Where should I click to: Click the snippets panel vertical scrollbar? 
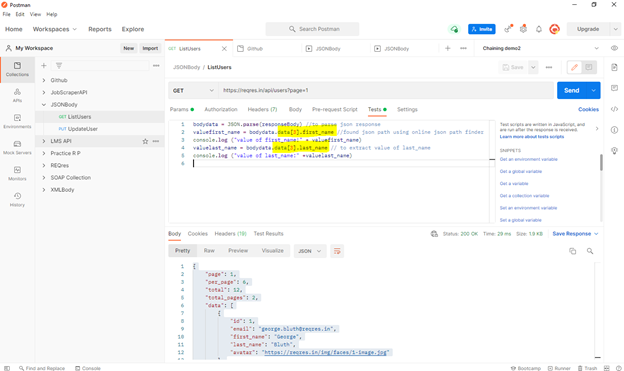pos(601,162)
